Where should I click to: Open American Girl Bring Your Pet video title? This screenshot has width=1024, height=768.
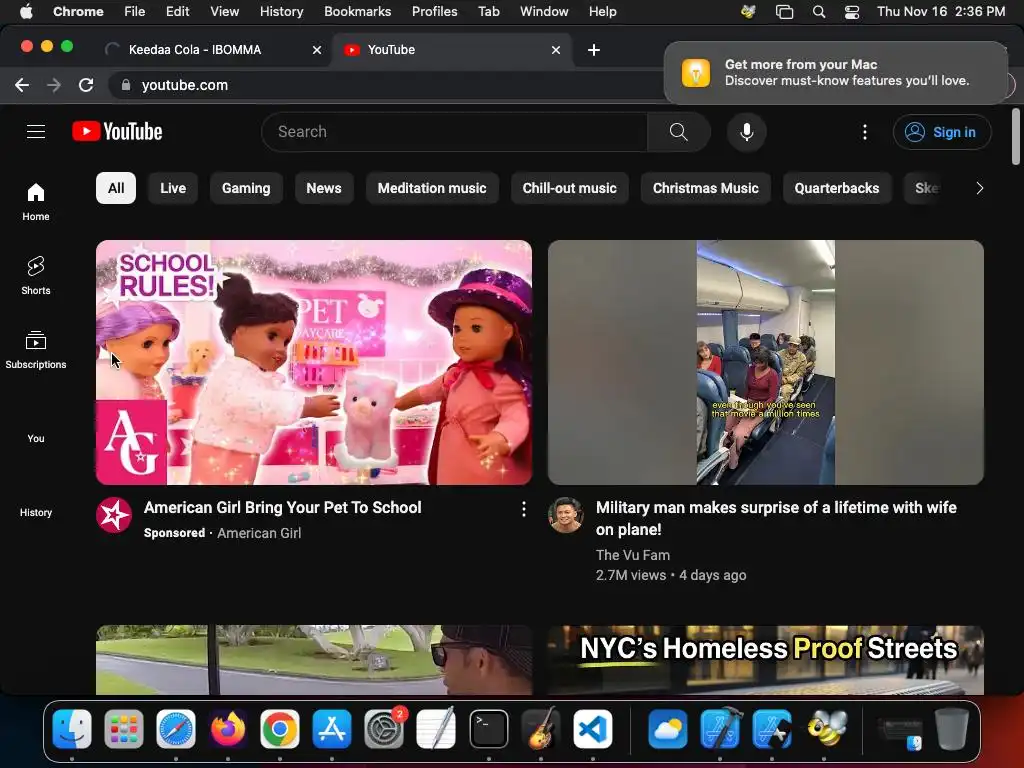[283, 507]
